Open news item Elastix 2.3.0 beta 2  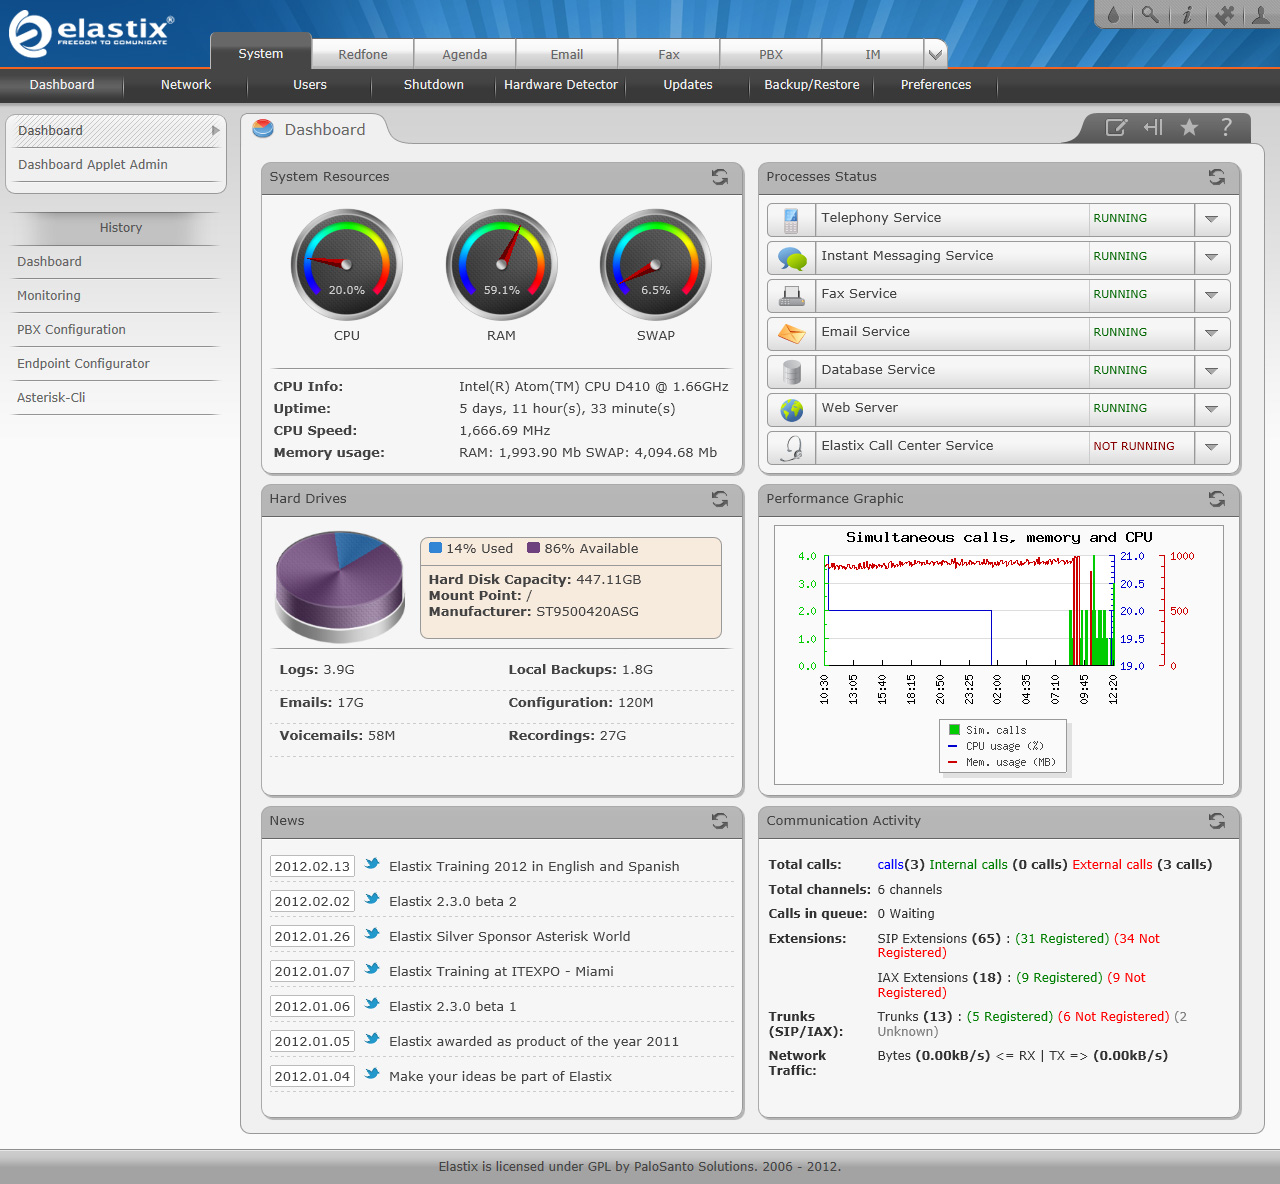click(x=452, y=902)
